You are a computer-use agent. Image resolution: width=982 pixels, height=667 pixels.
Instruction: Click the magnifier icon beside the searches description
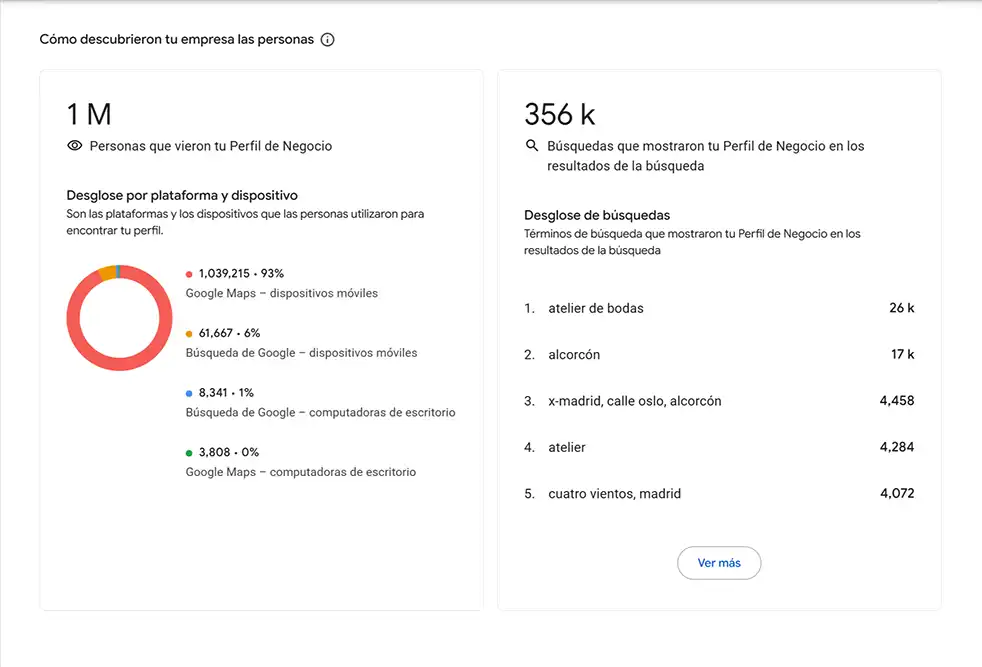pyautogui.click(x=532, y=145)
